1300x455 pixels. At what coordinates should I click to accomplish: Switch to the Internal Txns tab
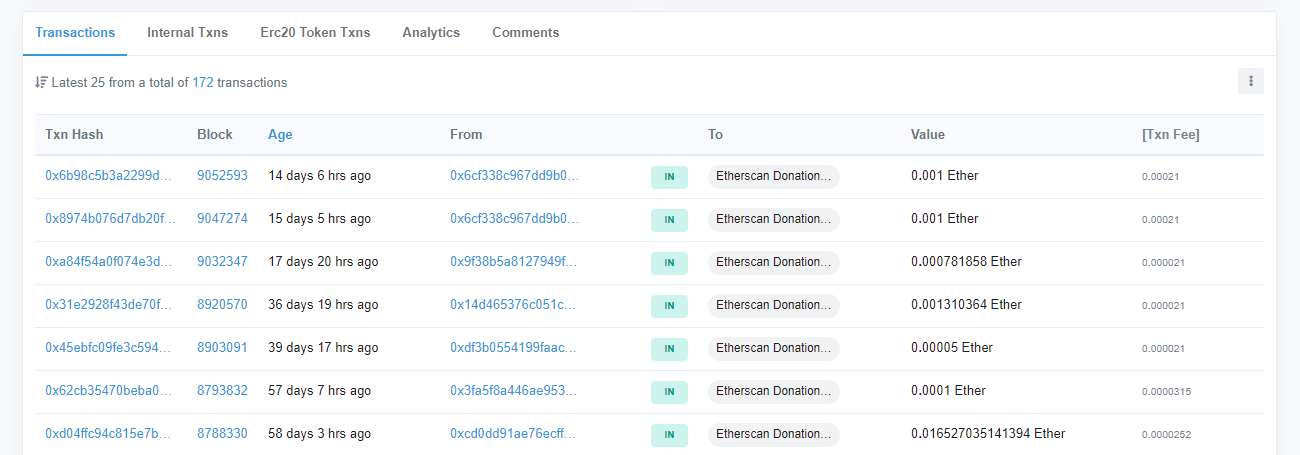tap(187, 33)
